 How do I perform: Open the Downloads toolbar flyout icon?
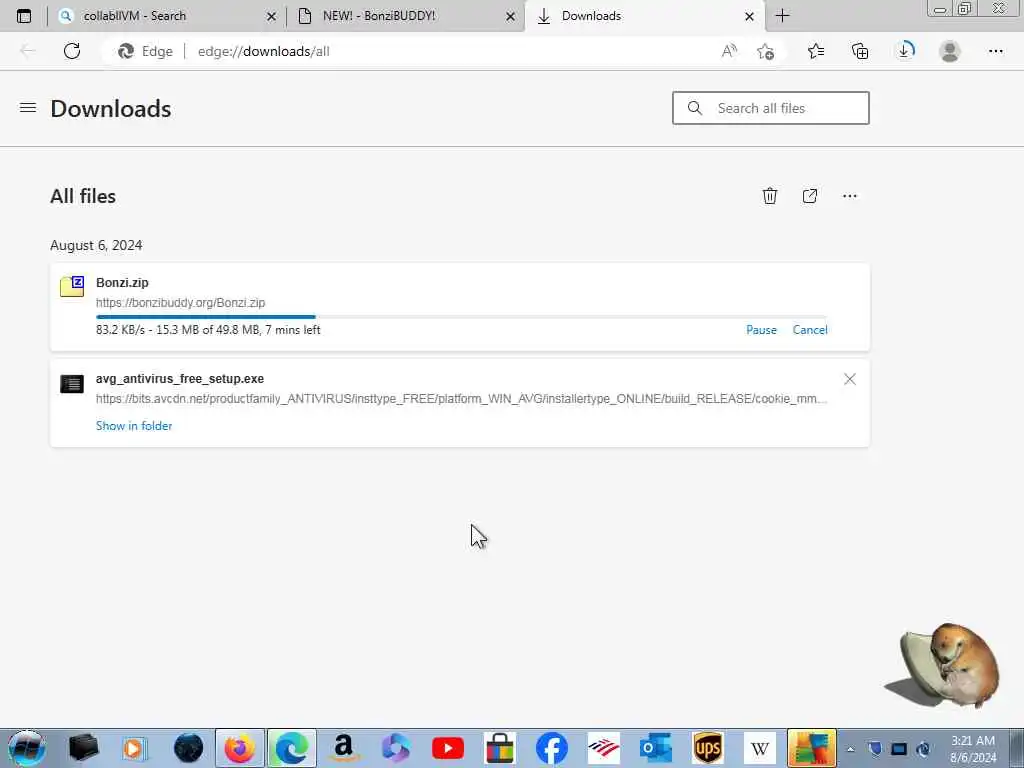(905, 51)
